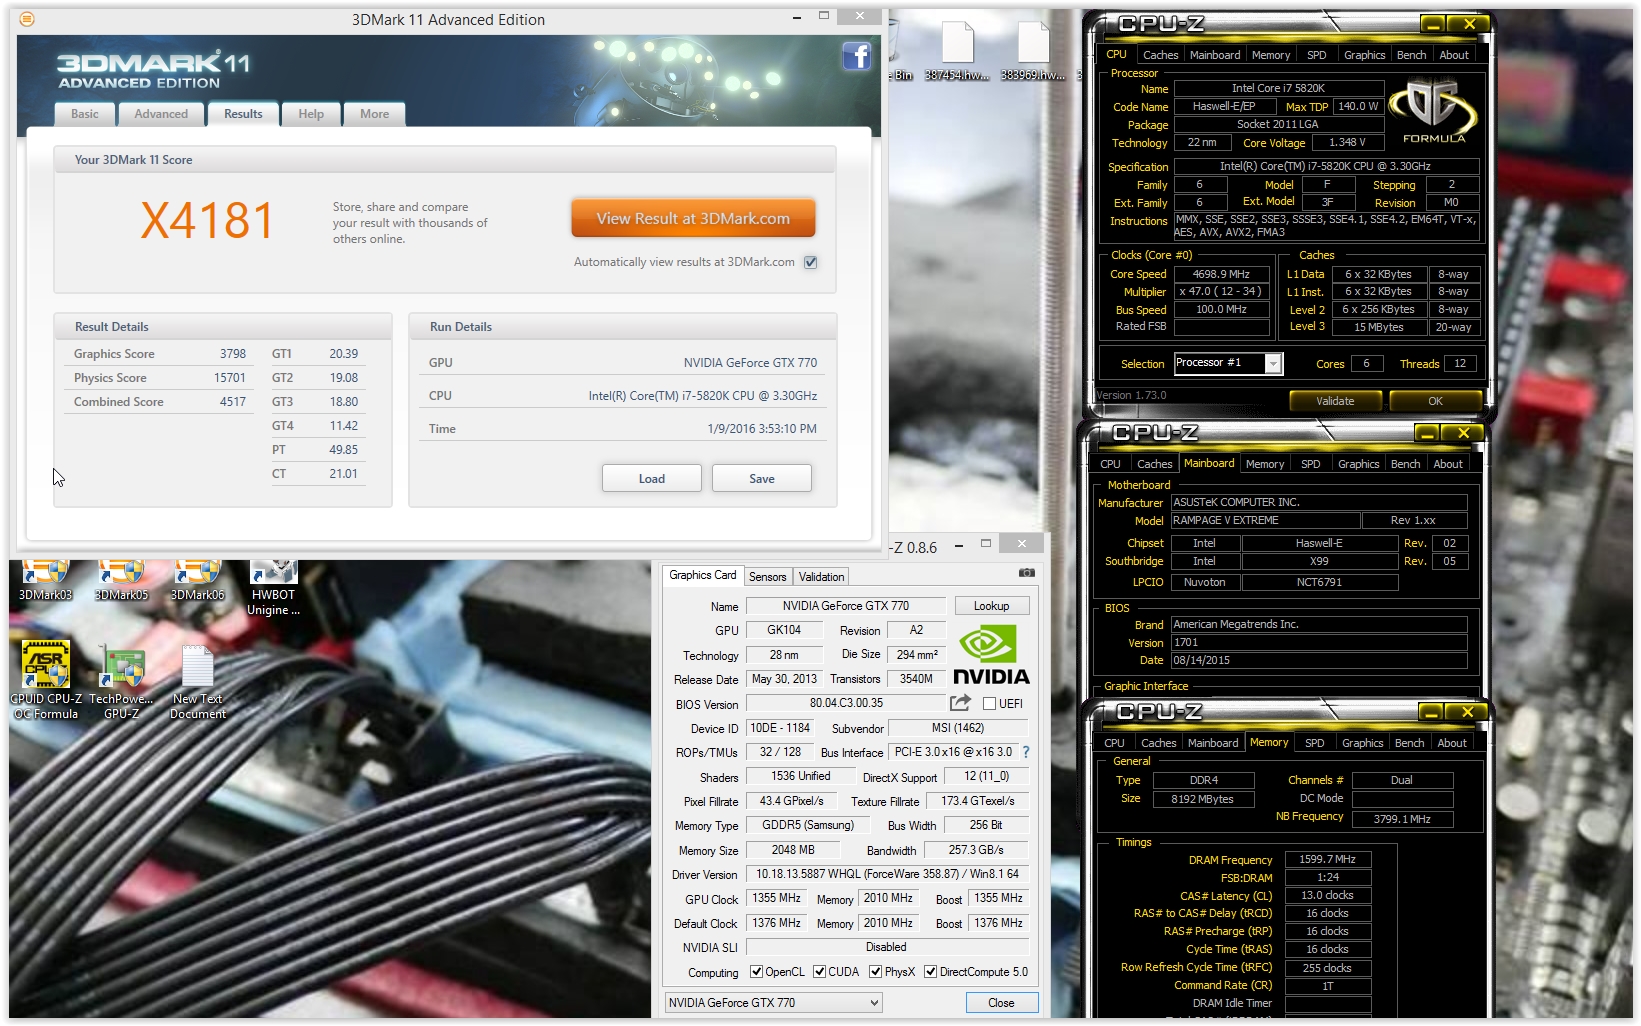The image size is (1641, 1026).
Task: Open New Text Document on desktop
Action: click(198, 680)
